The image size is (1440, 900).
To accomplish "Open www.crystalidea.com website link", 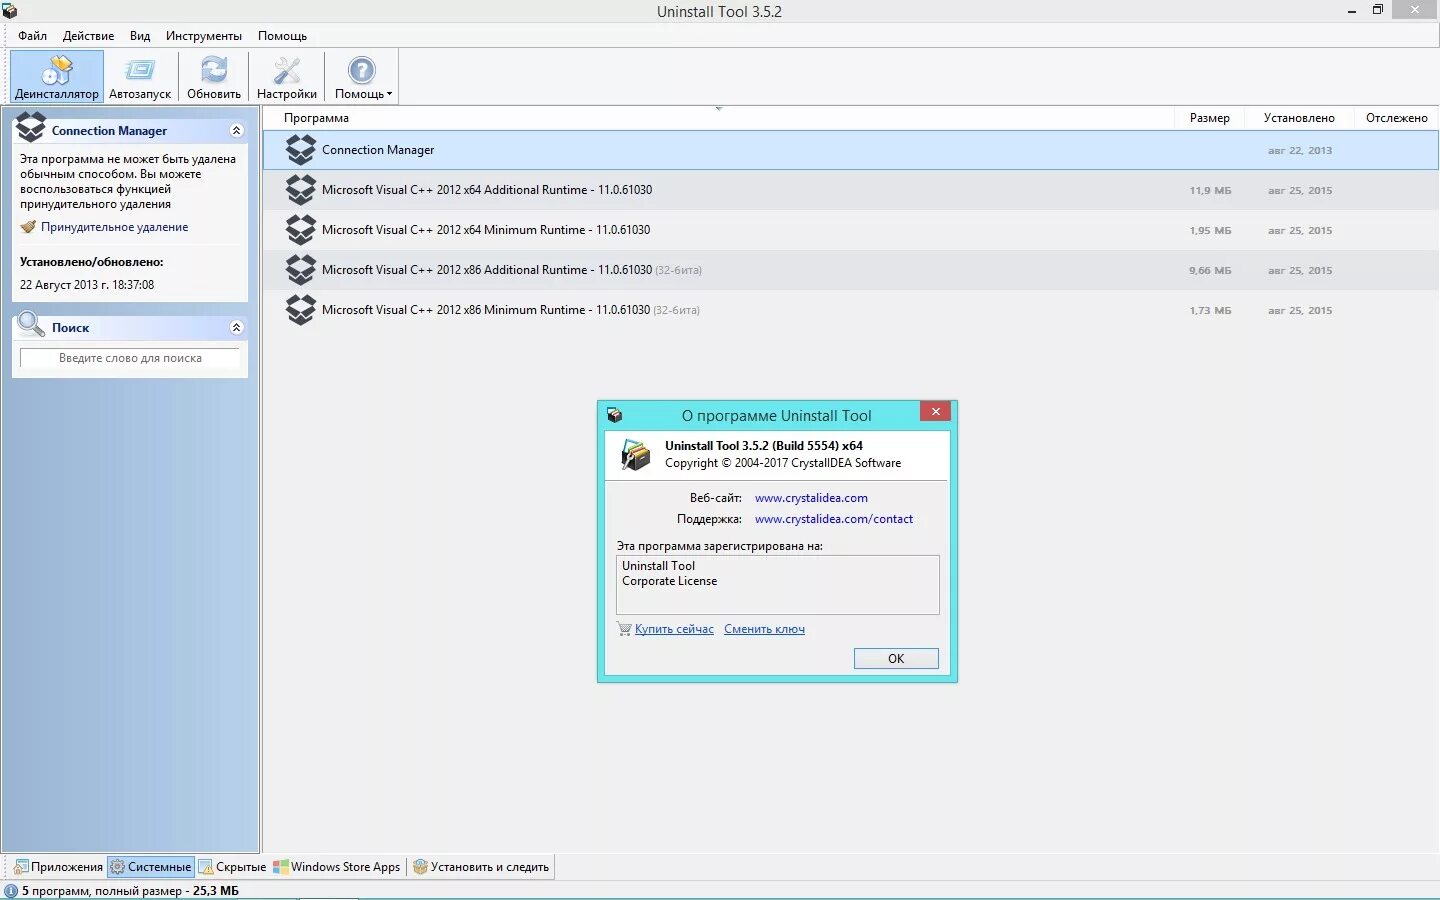I will (x=811, y=498).
